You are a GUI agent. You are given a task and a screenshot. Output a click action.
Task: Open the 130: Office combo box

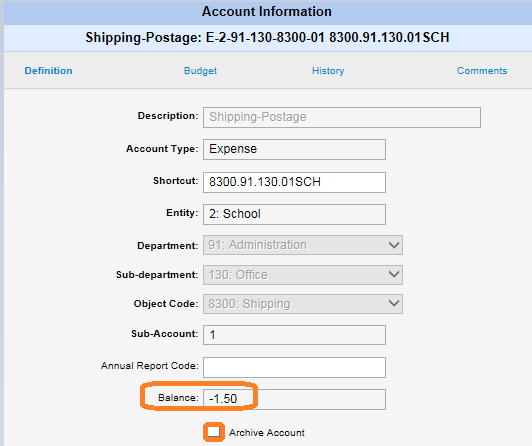(303, 275)
